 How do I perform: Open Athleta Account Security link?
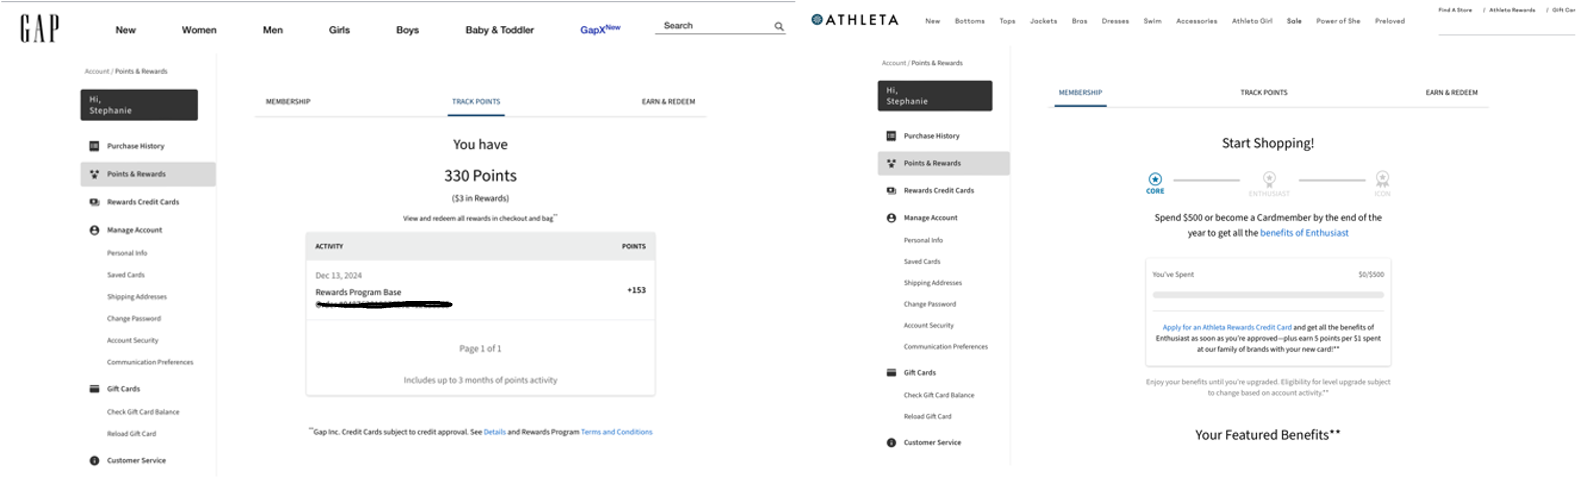point(929,326)
